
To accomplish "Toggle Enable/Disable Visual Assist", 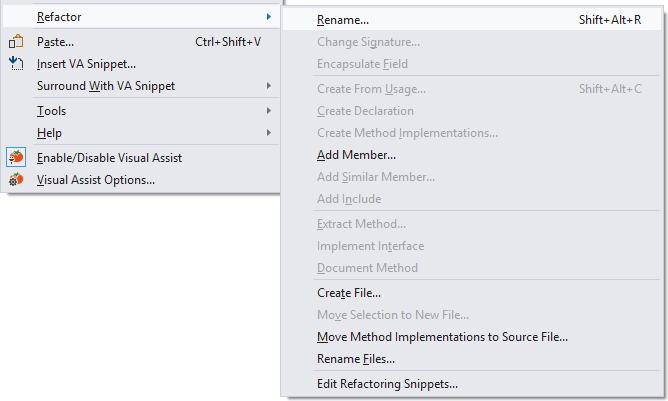I will [109, 158].
